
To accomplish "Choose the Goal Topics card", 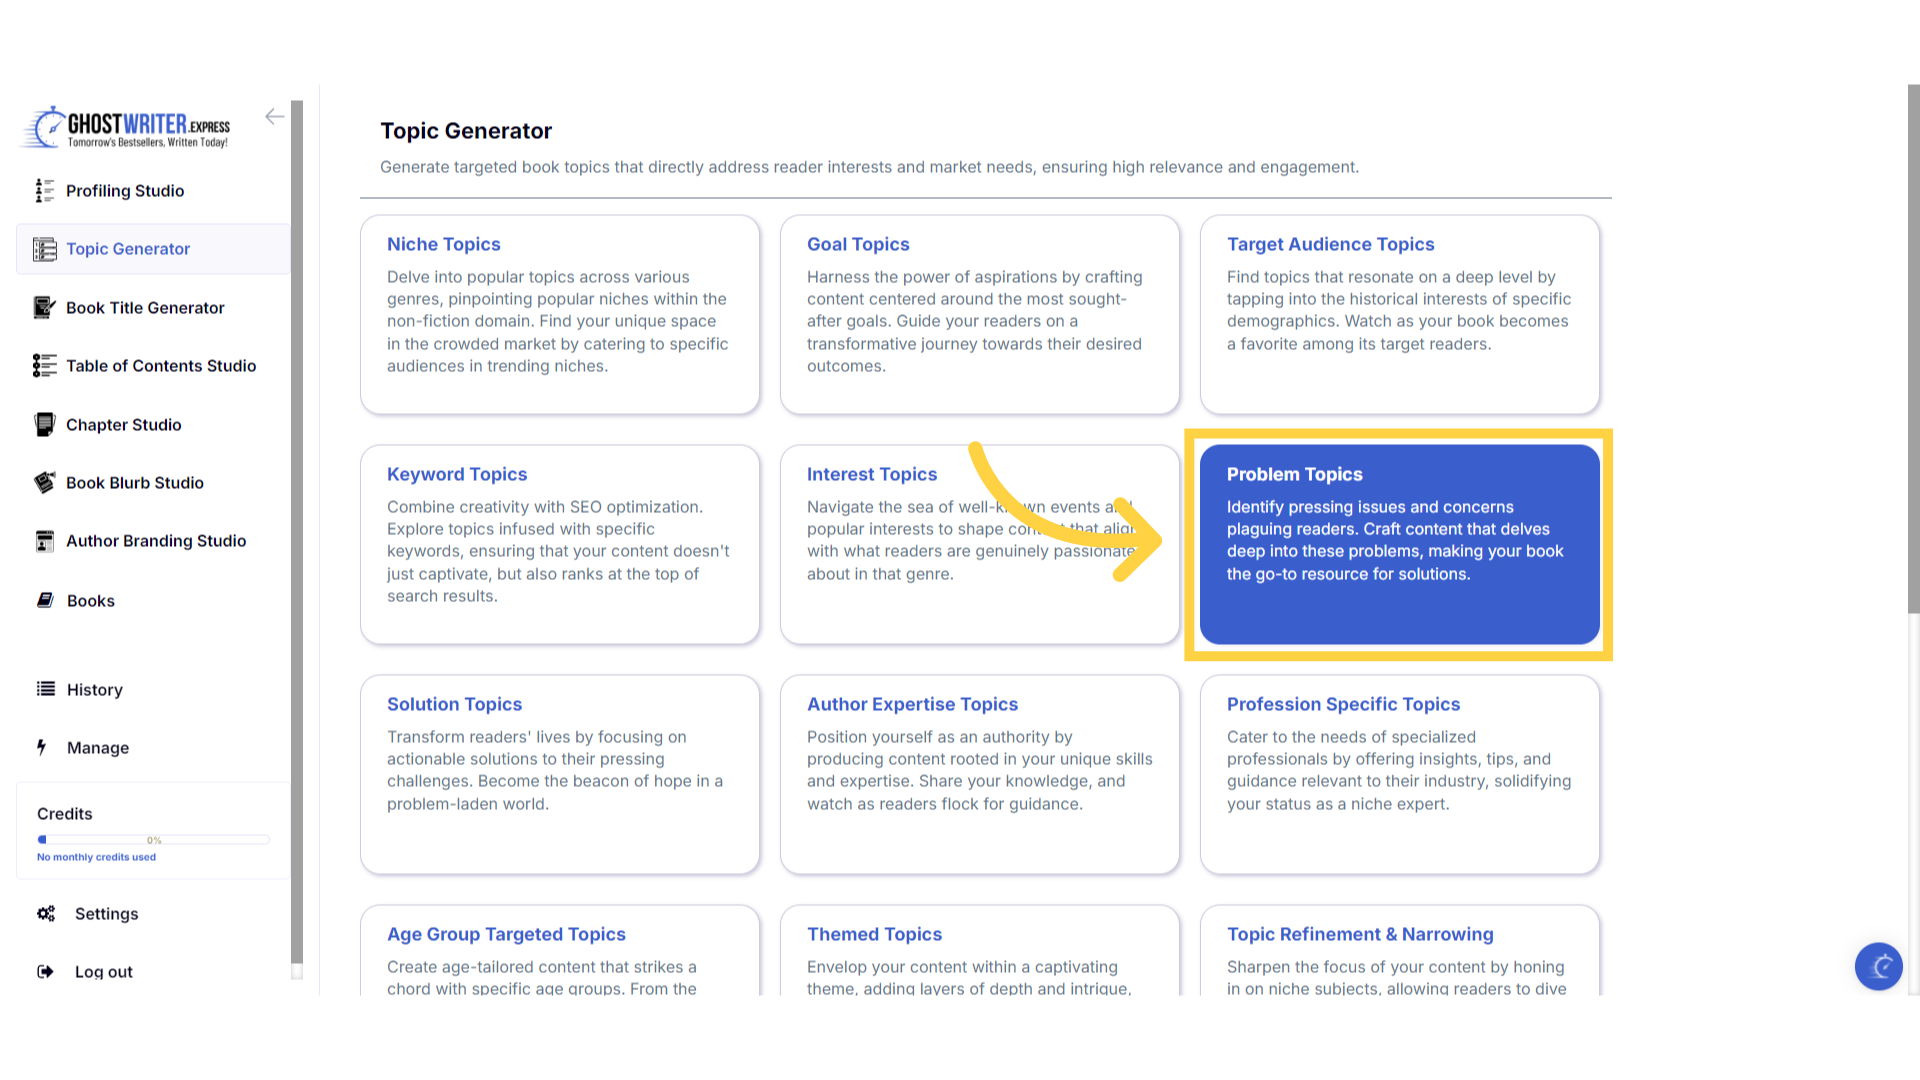I will click(979, 314).
